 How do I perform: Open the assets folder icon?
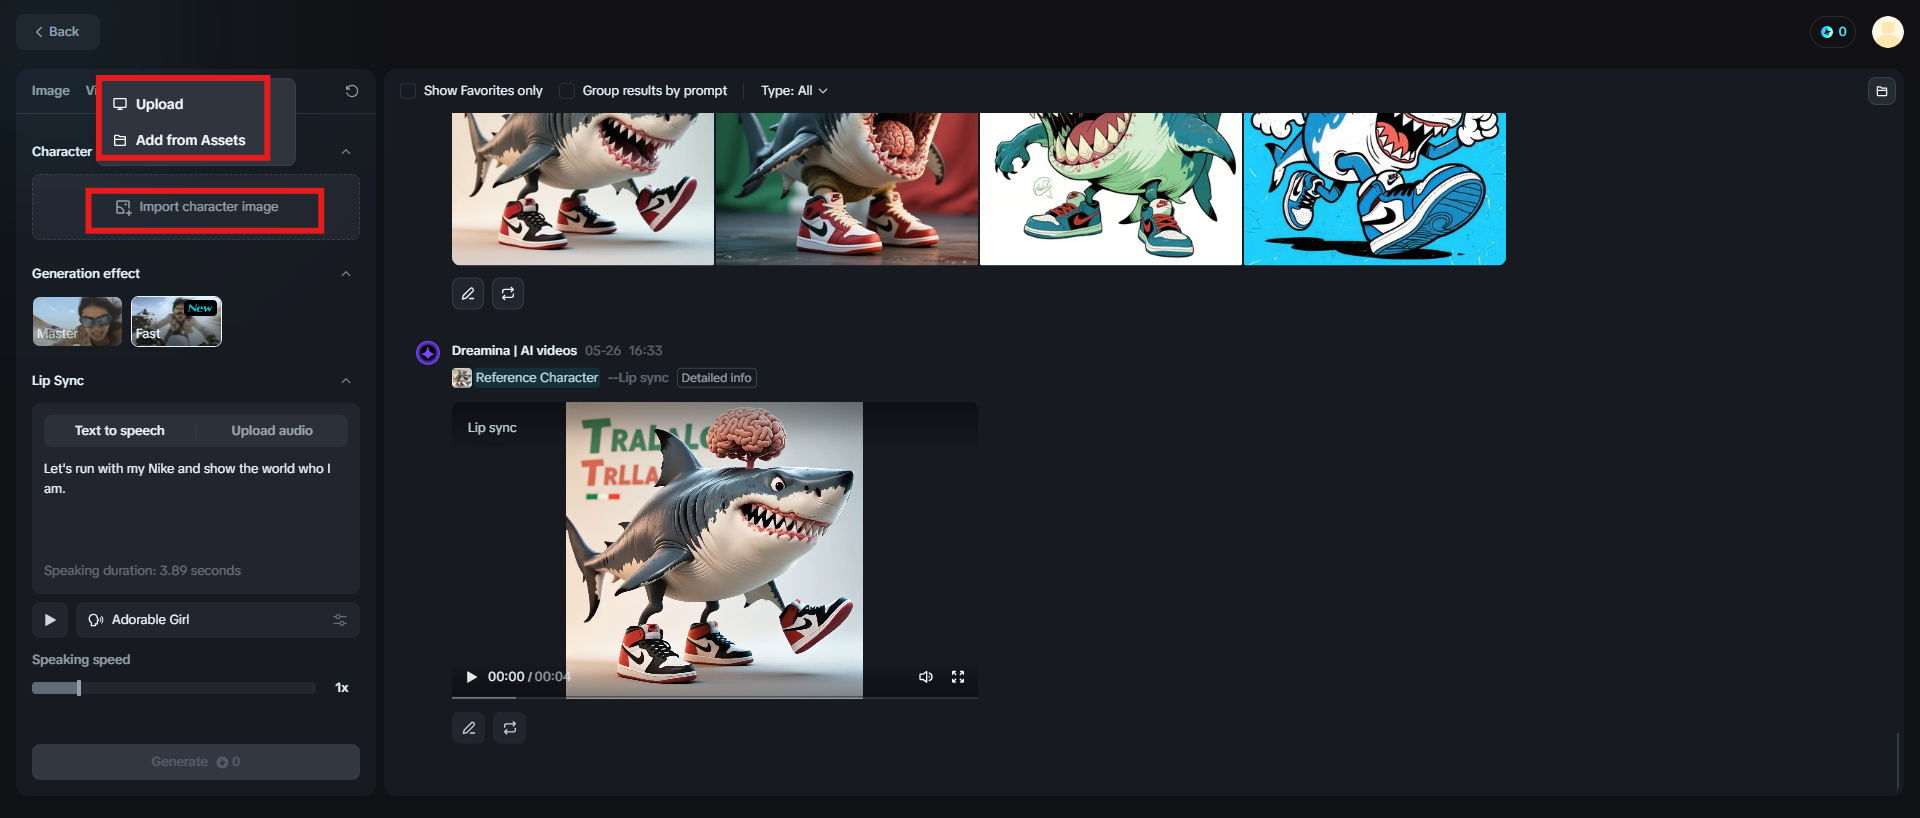click(1882, 91)
